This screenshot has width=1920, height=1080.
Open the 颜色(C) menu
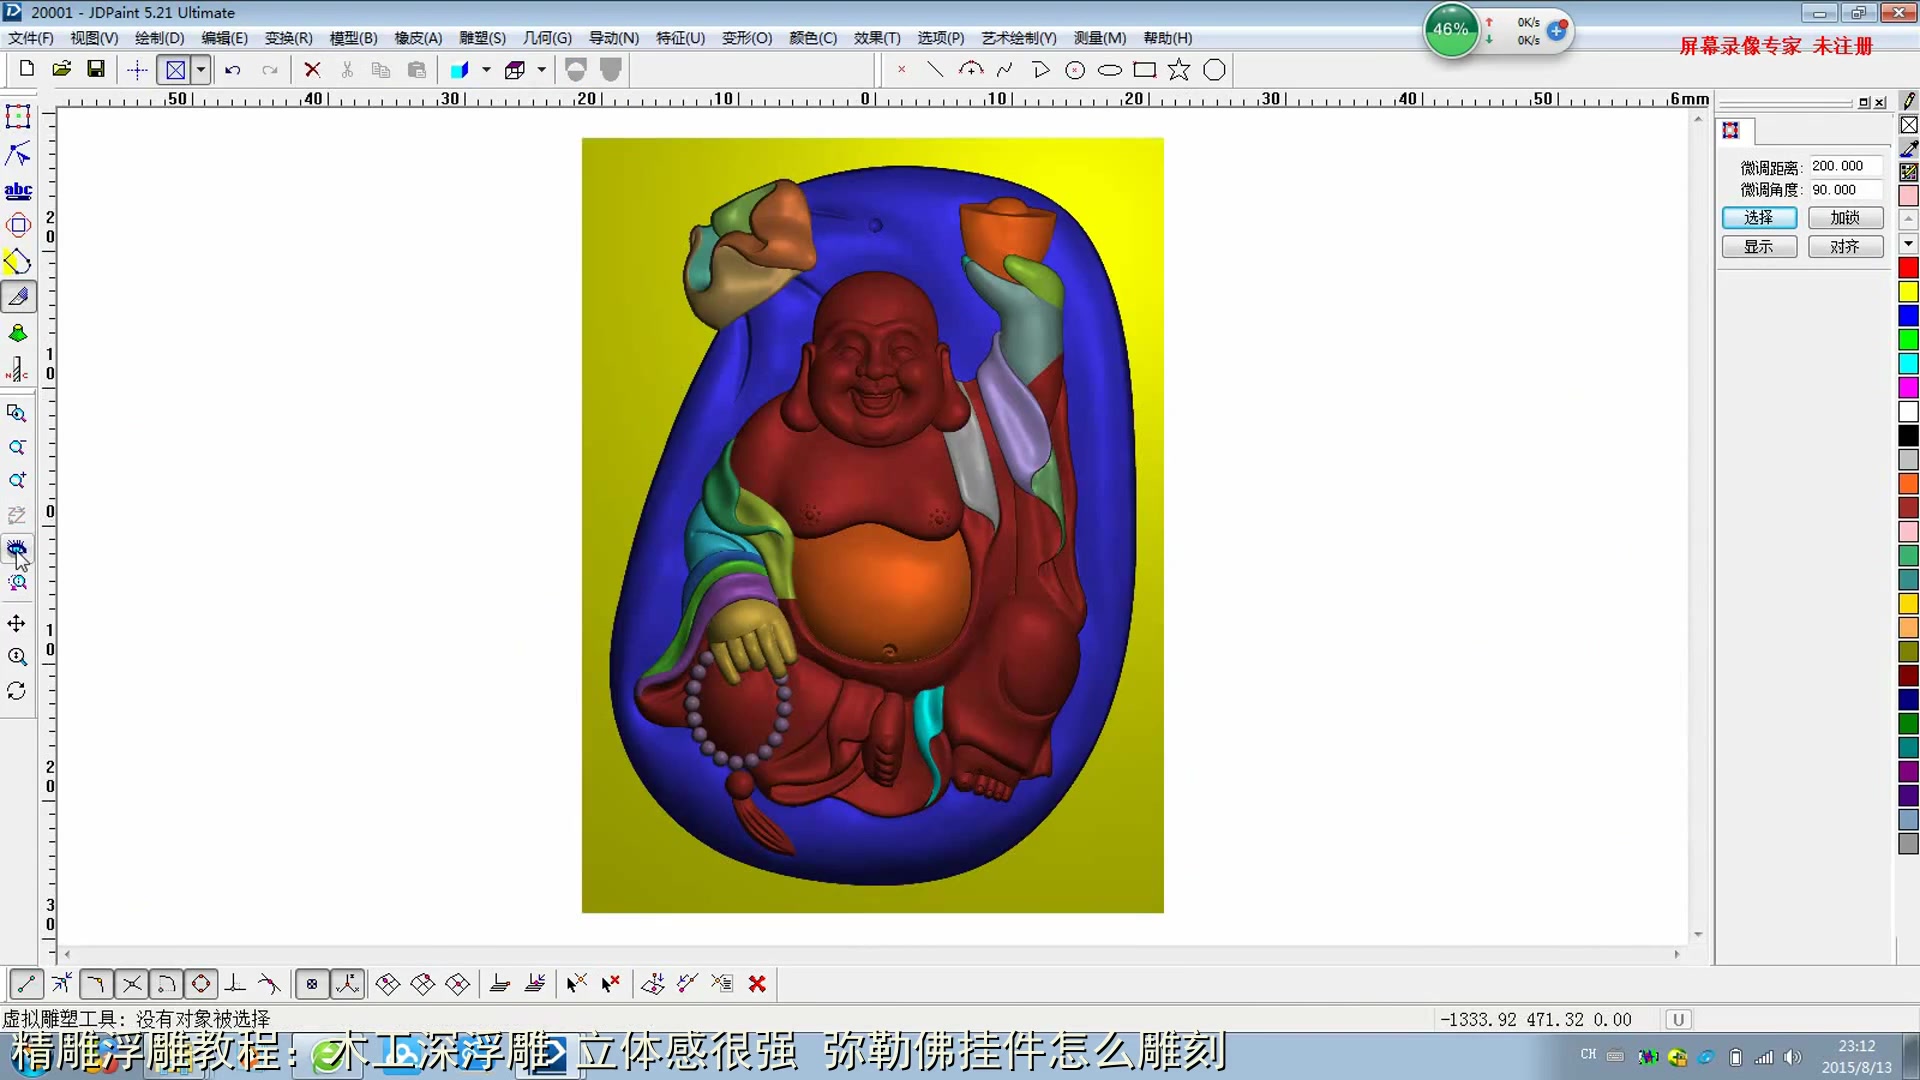click(813, 38)
